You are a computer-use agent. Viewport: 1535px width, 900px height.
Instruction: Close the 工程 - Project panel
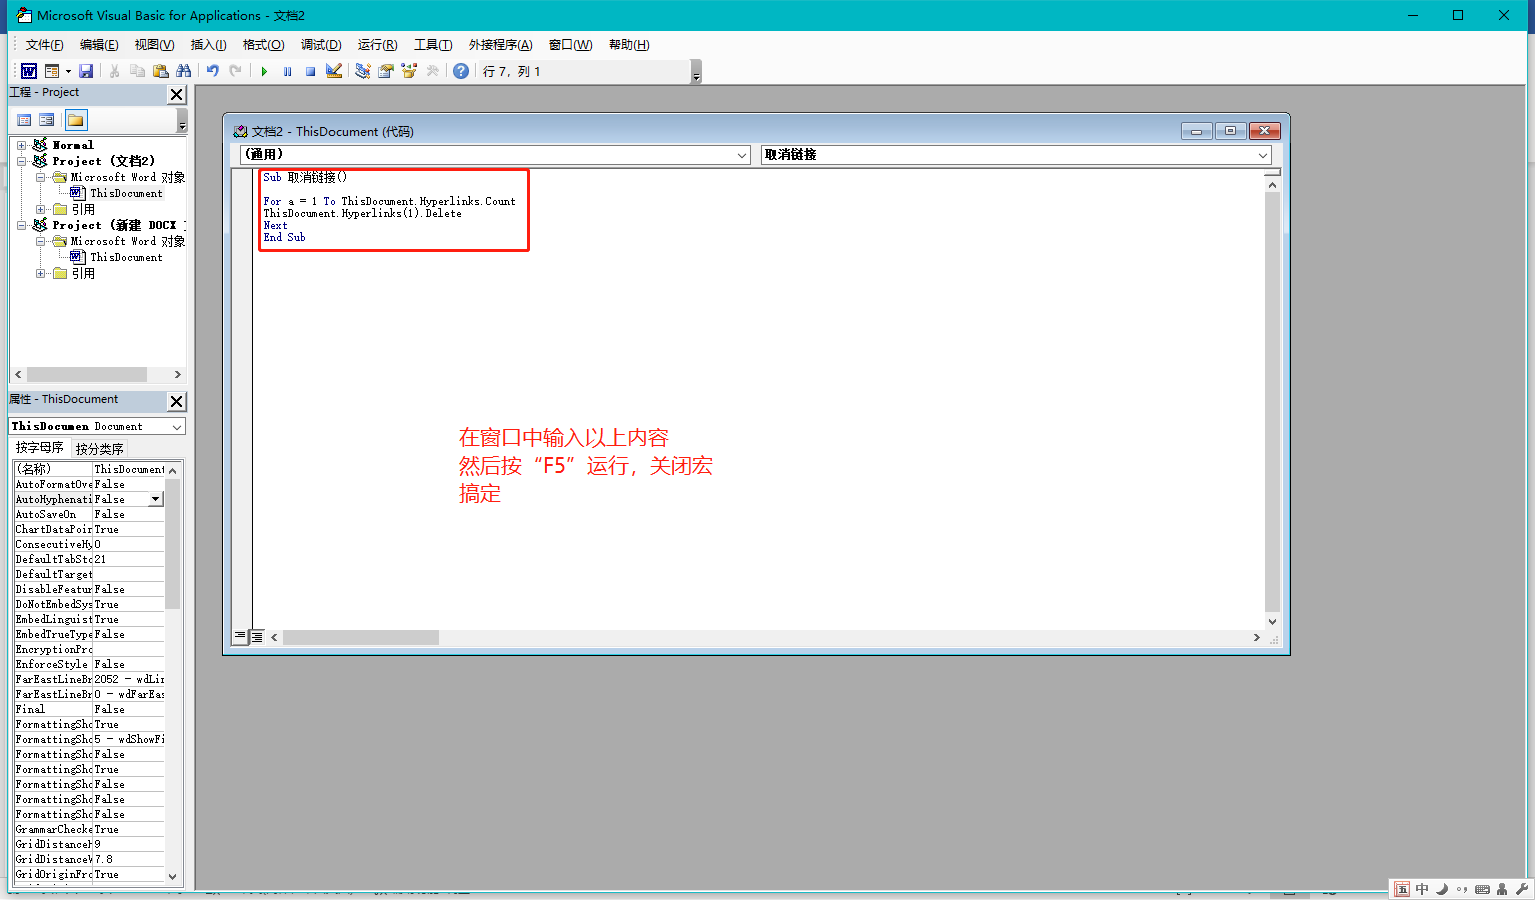click(176, 94)
